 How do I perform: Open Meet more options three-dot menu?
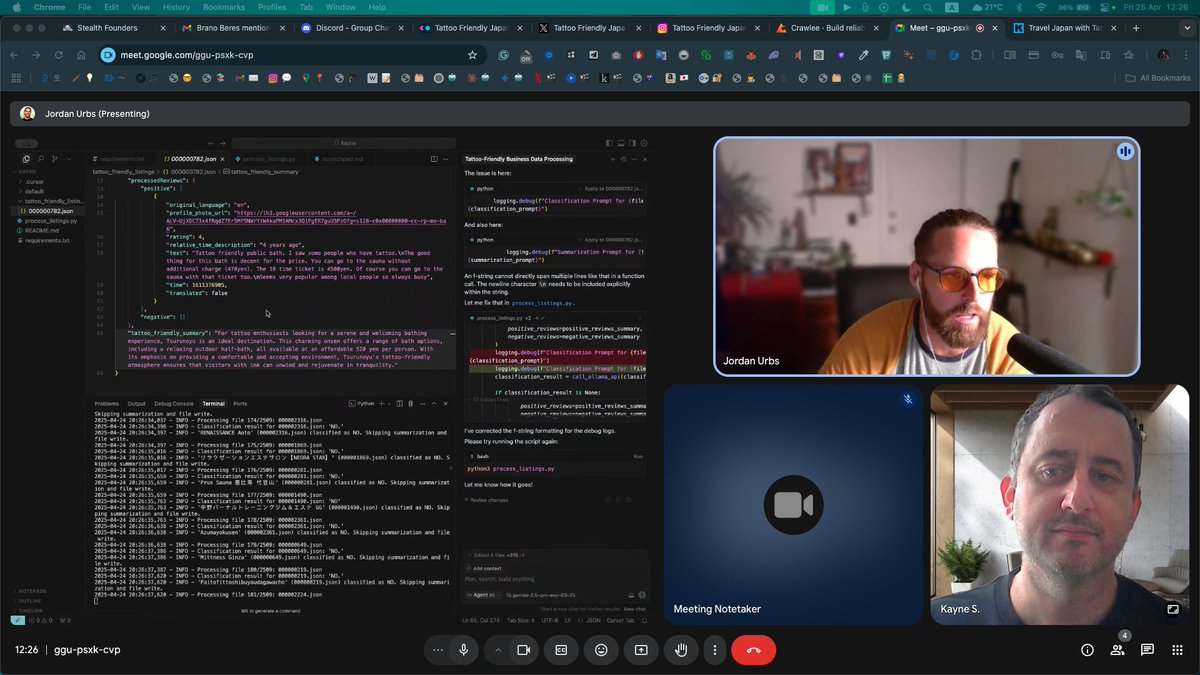714,650
